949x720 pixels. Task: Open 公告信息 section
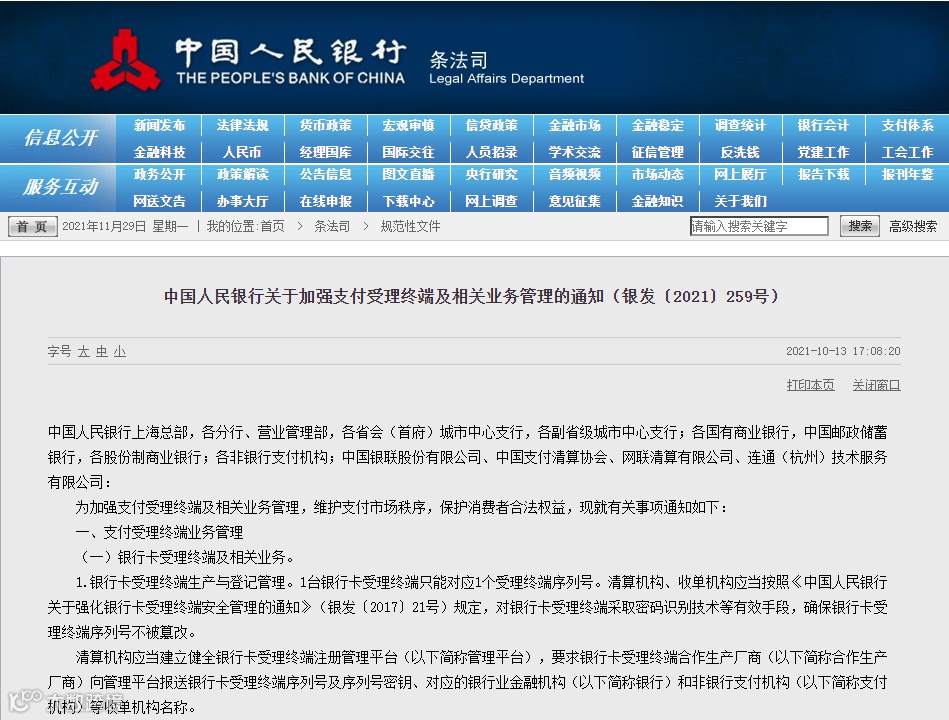tap(325, 174)
